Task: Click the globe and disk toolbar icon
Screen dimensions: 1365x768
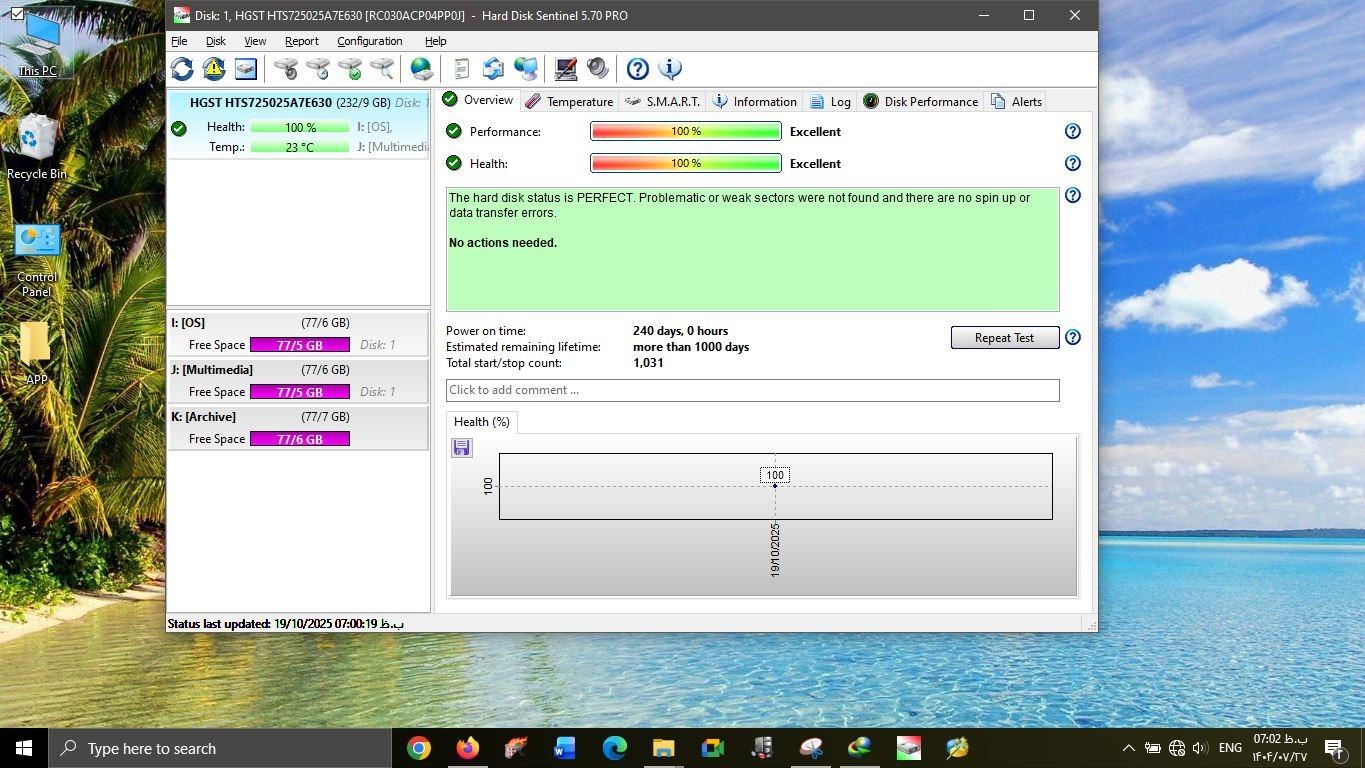Action: [422, 69]
